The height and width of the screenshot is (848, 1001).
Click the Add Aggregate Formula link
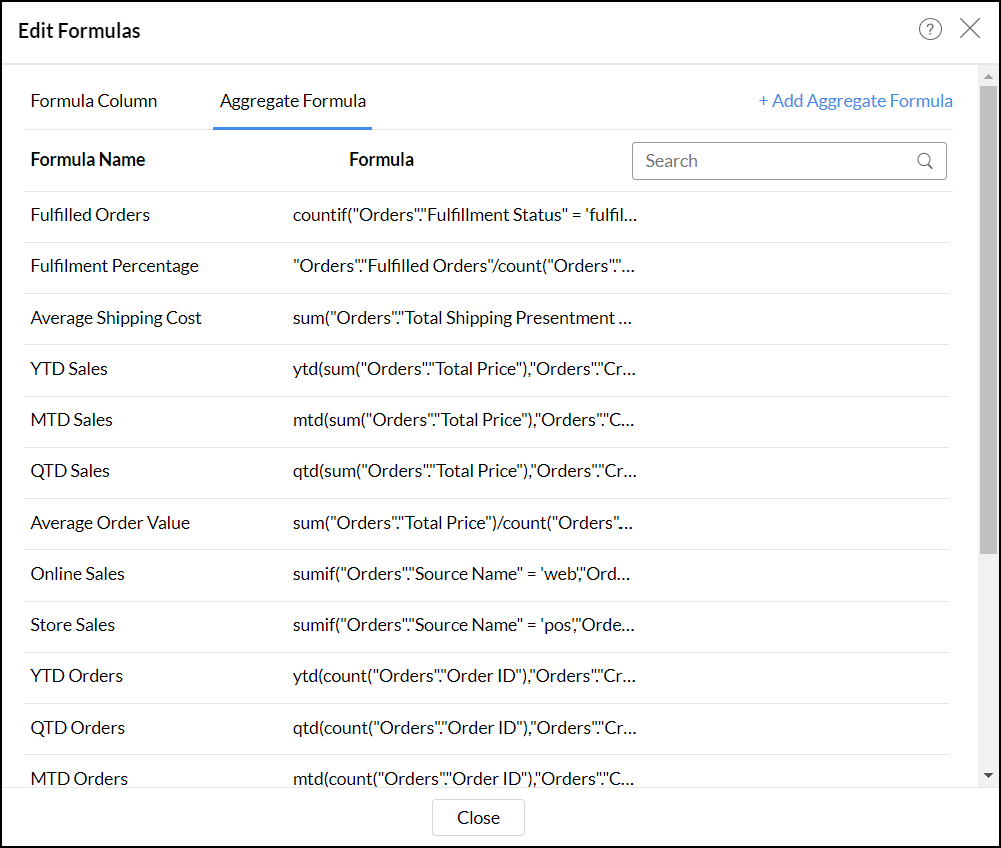coord(855,101)
